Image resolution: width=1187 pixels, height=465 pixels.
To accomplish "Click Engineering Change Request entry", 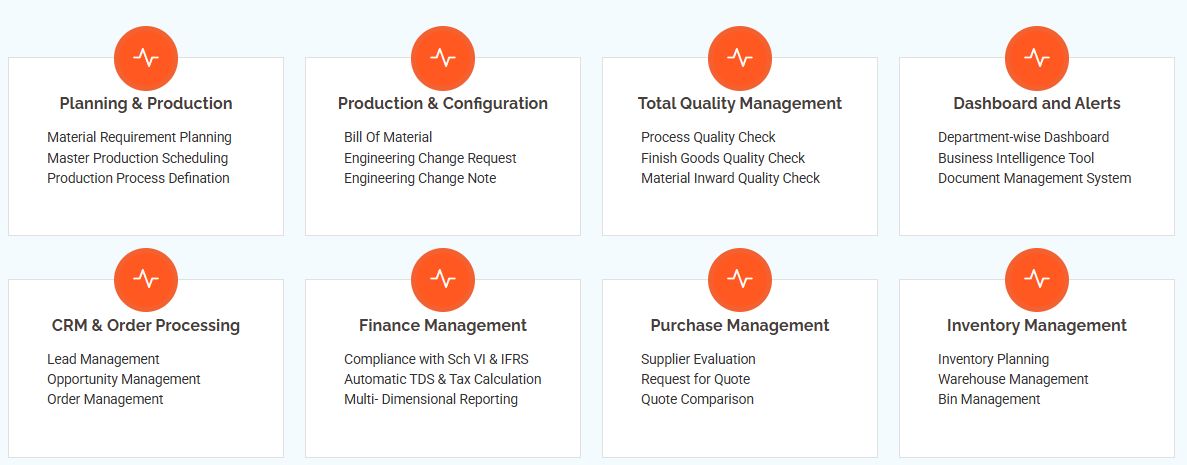I will click(x=430, y=158).
